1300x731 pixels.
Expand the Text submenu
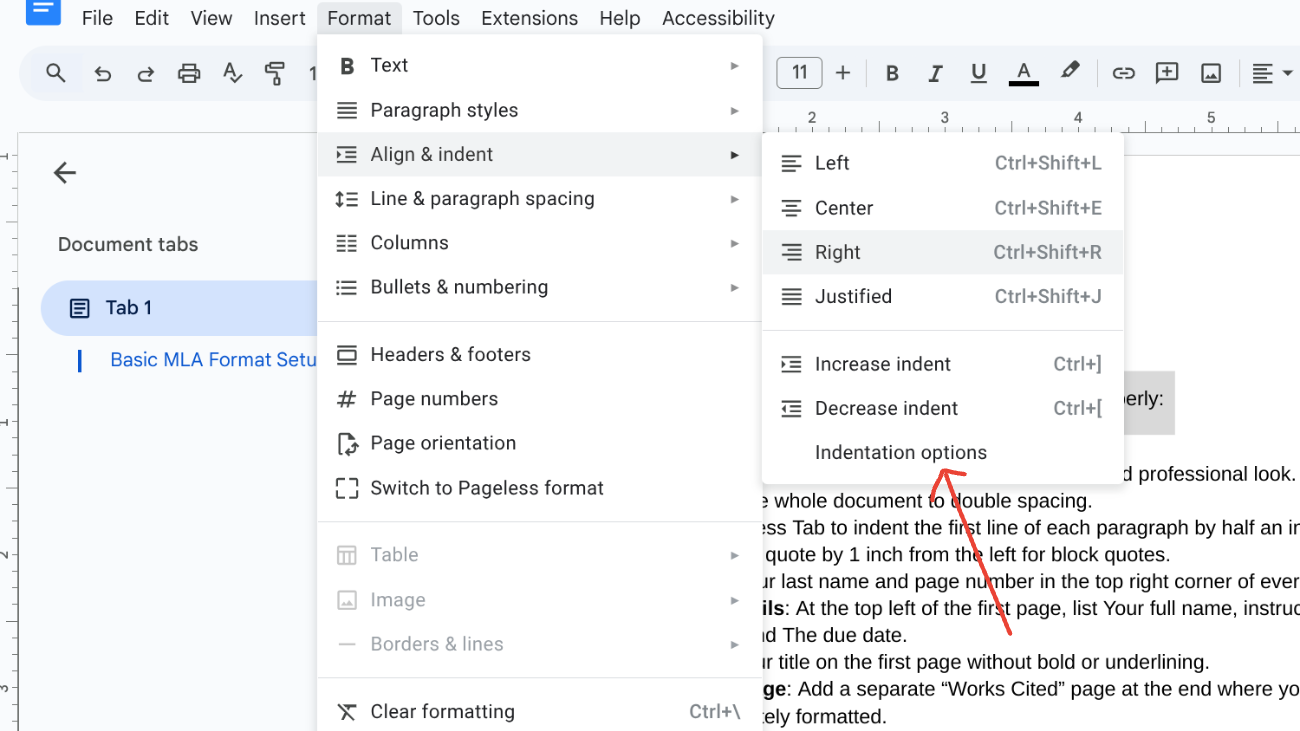point(388,64)
